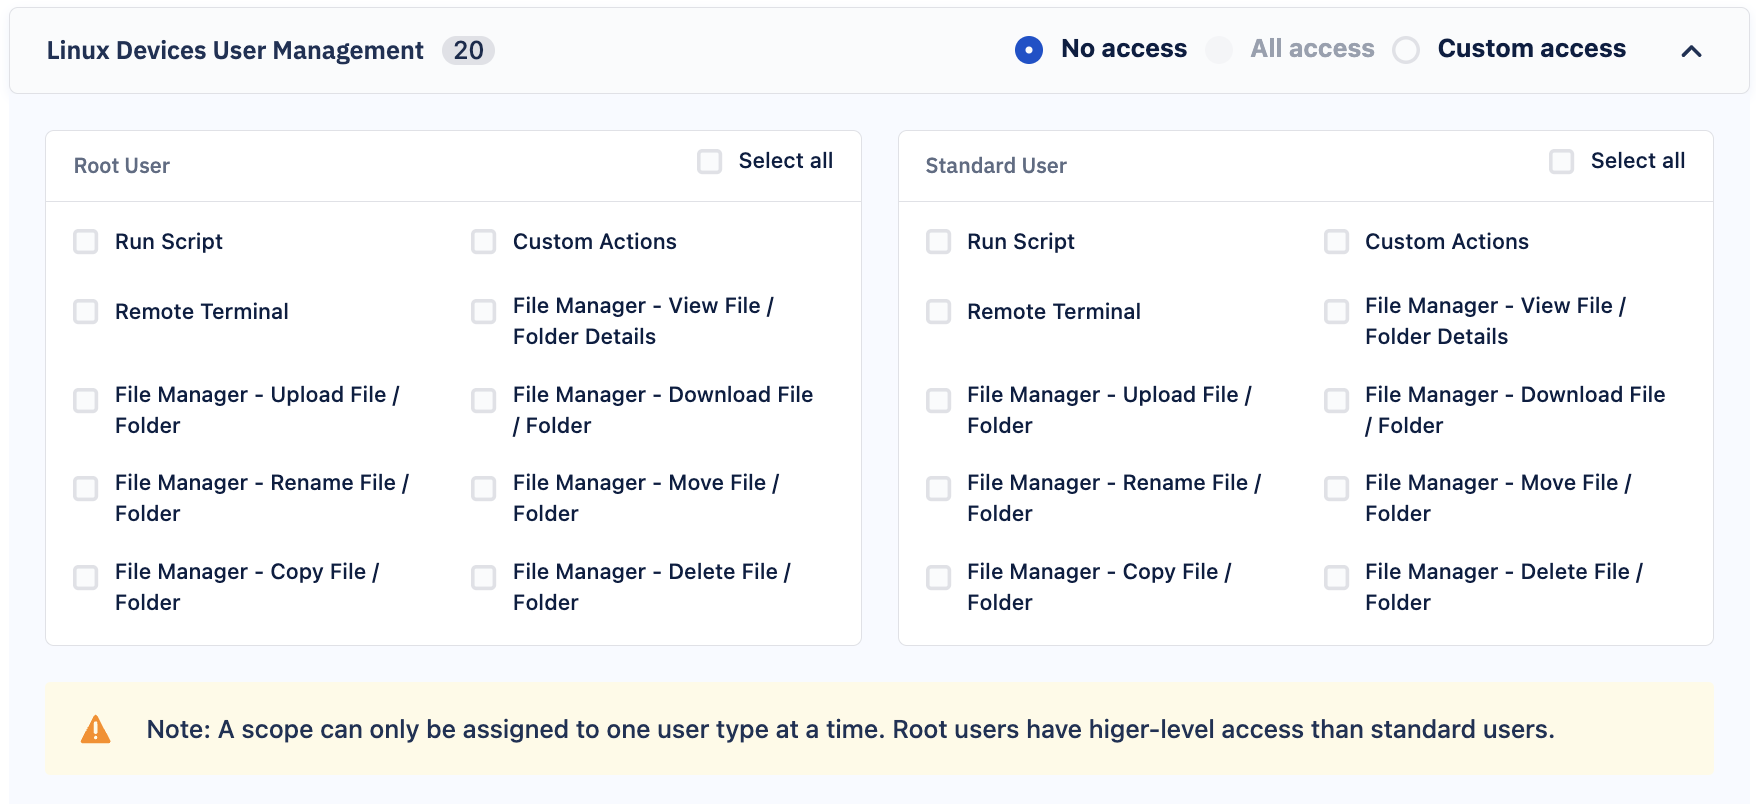Image resolution: width=1756 pixels, height=804 pixels.
Task: Check Select all for Standard User
Action: click(x=1561, y=162)
